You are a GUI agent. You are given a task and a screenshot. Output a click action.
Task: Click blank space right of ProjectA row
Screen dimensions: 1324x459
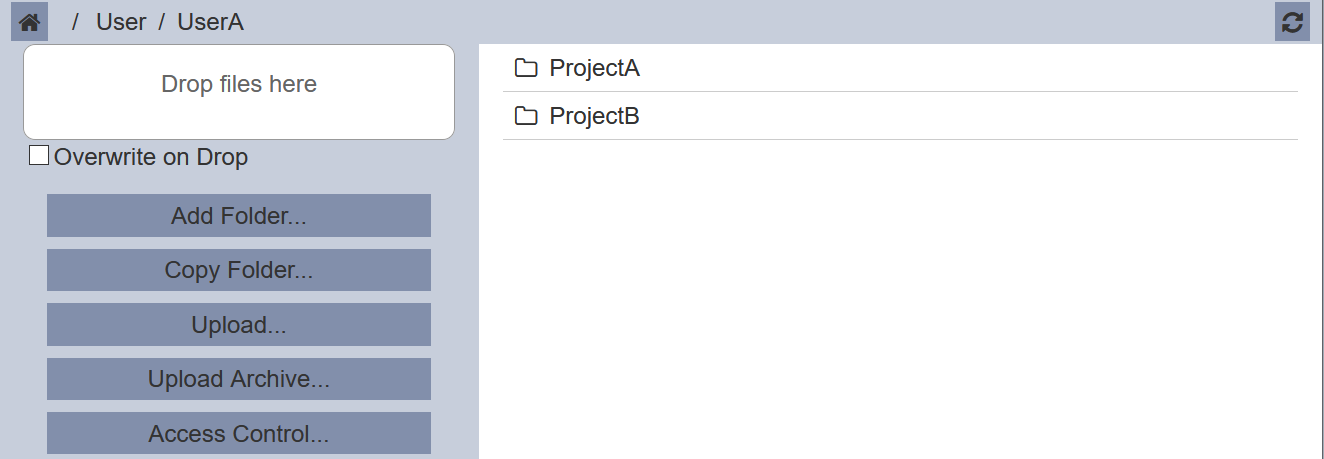(x=968, y=68)
